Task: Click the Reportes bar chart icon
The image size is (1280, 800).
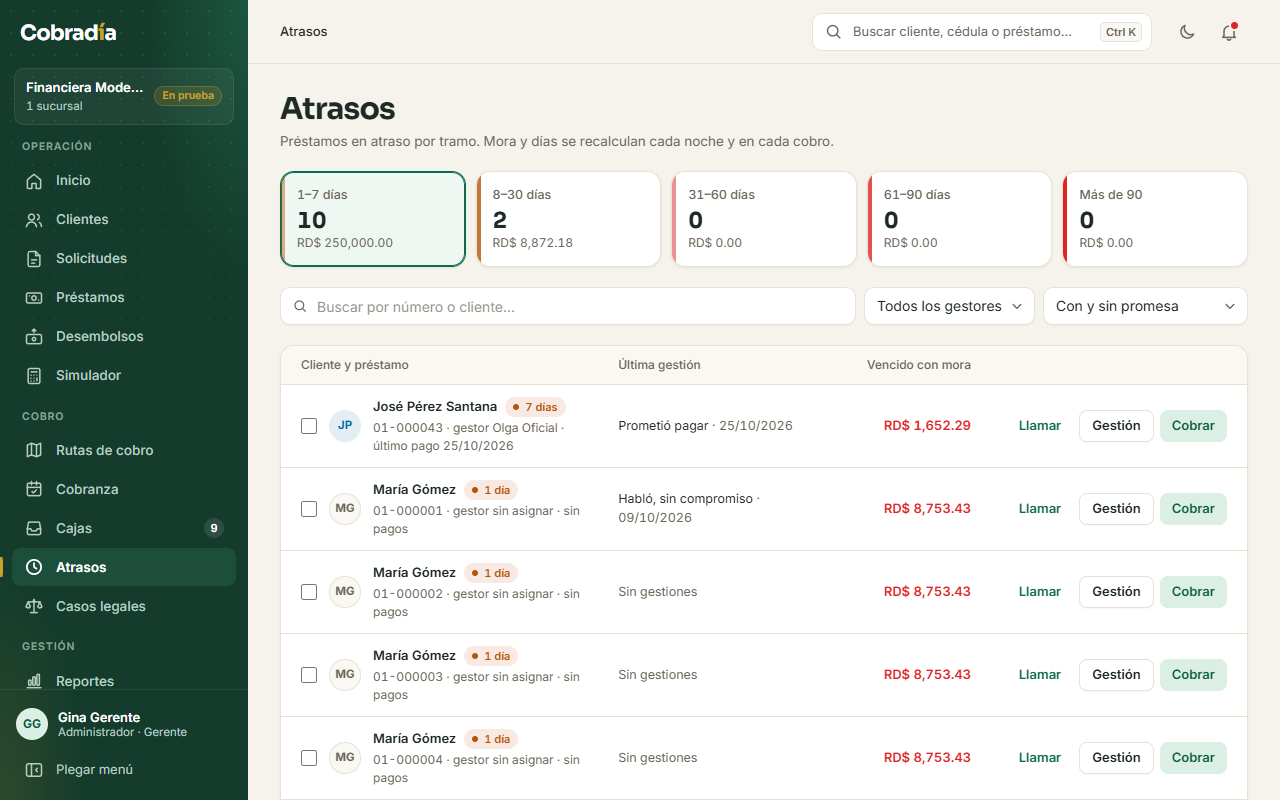Action: pyautogui.click(x=34, y=681)
